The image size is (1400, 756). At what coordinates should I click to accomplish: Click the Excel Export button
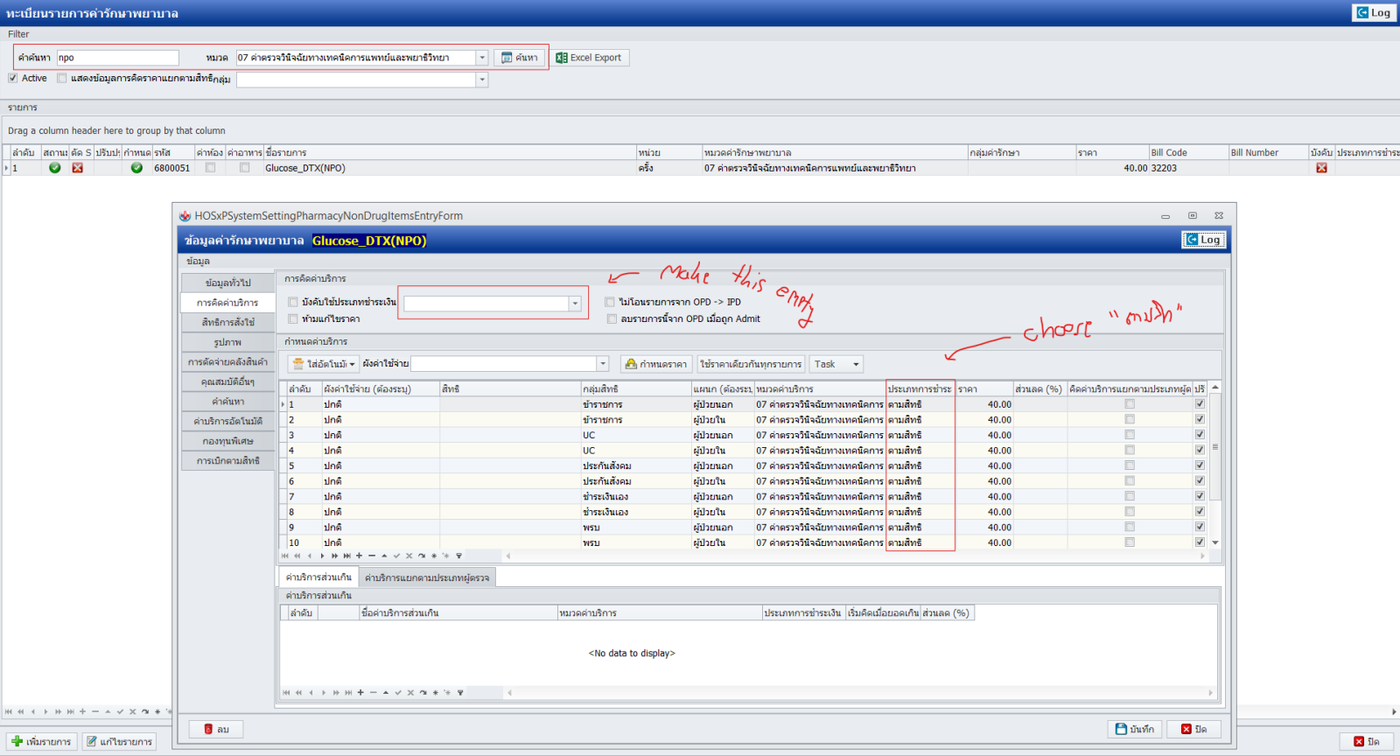(x=589, y=58)
